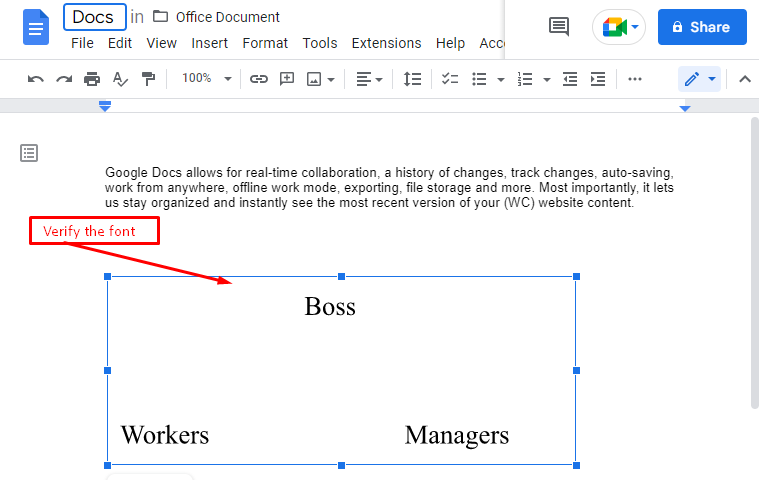Open the image insert dropdown arrow
This screenshot has height=480, width=759.
(331, 79)
